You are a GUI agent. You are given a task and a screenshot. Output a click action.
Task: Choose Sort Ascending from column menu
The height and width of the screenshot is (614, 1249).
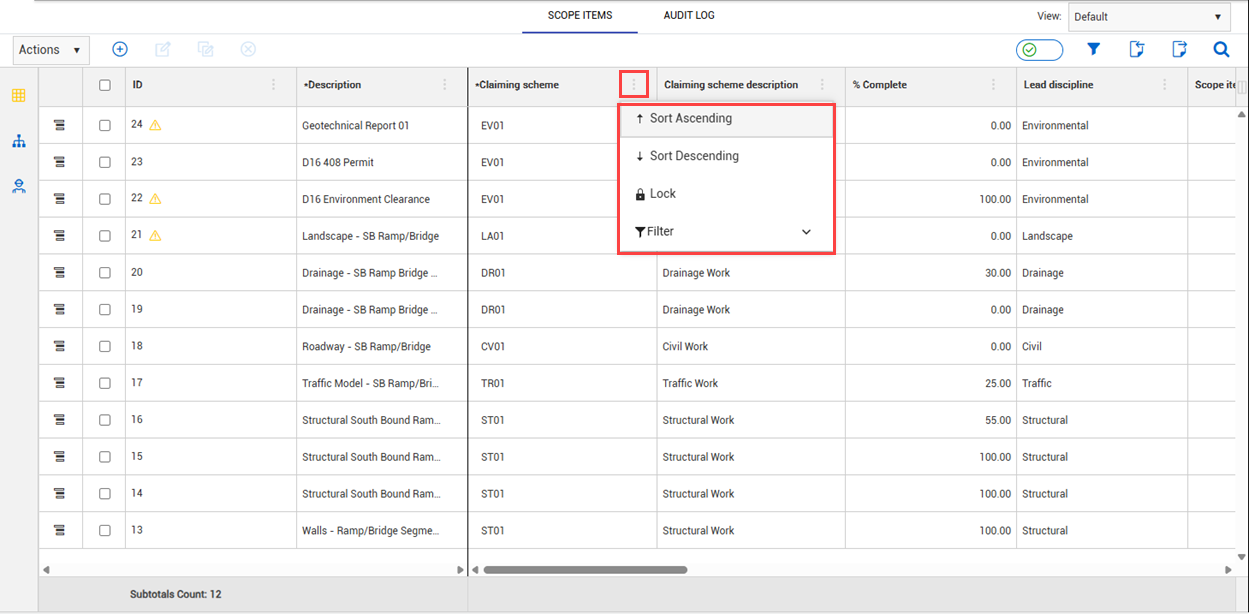point(727,119)
